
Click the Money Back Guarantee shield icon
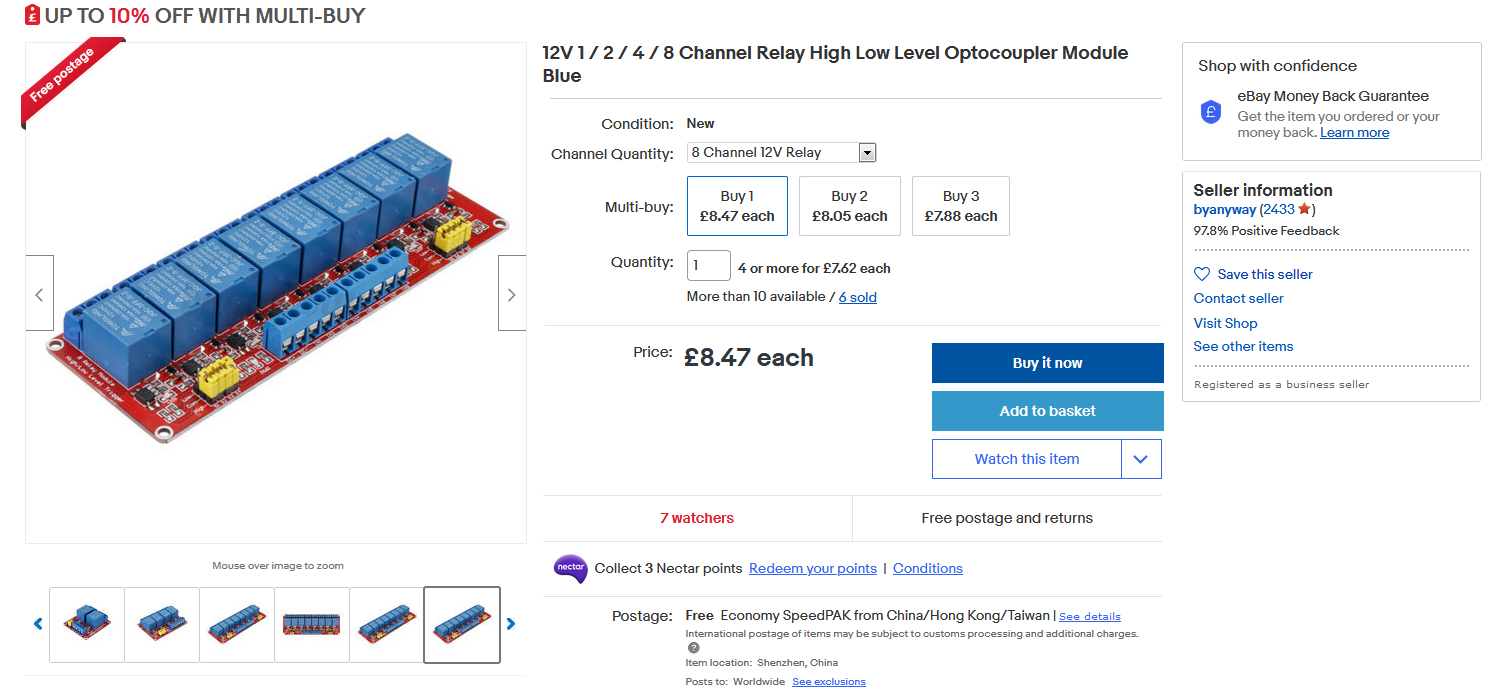click(x=1211, y=113)
